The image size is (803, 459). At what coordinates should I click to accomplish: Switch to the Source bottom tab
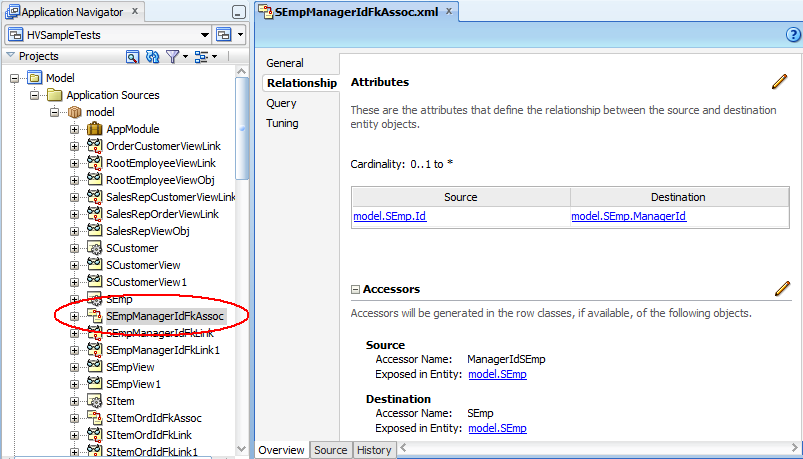coord(330,450)
